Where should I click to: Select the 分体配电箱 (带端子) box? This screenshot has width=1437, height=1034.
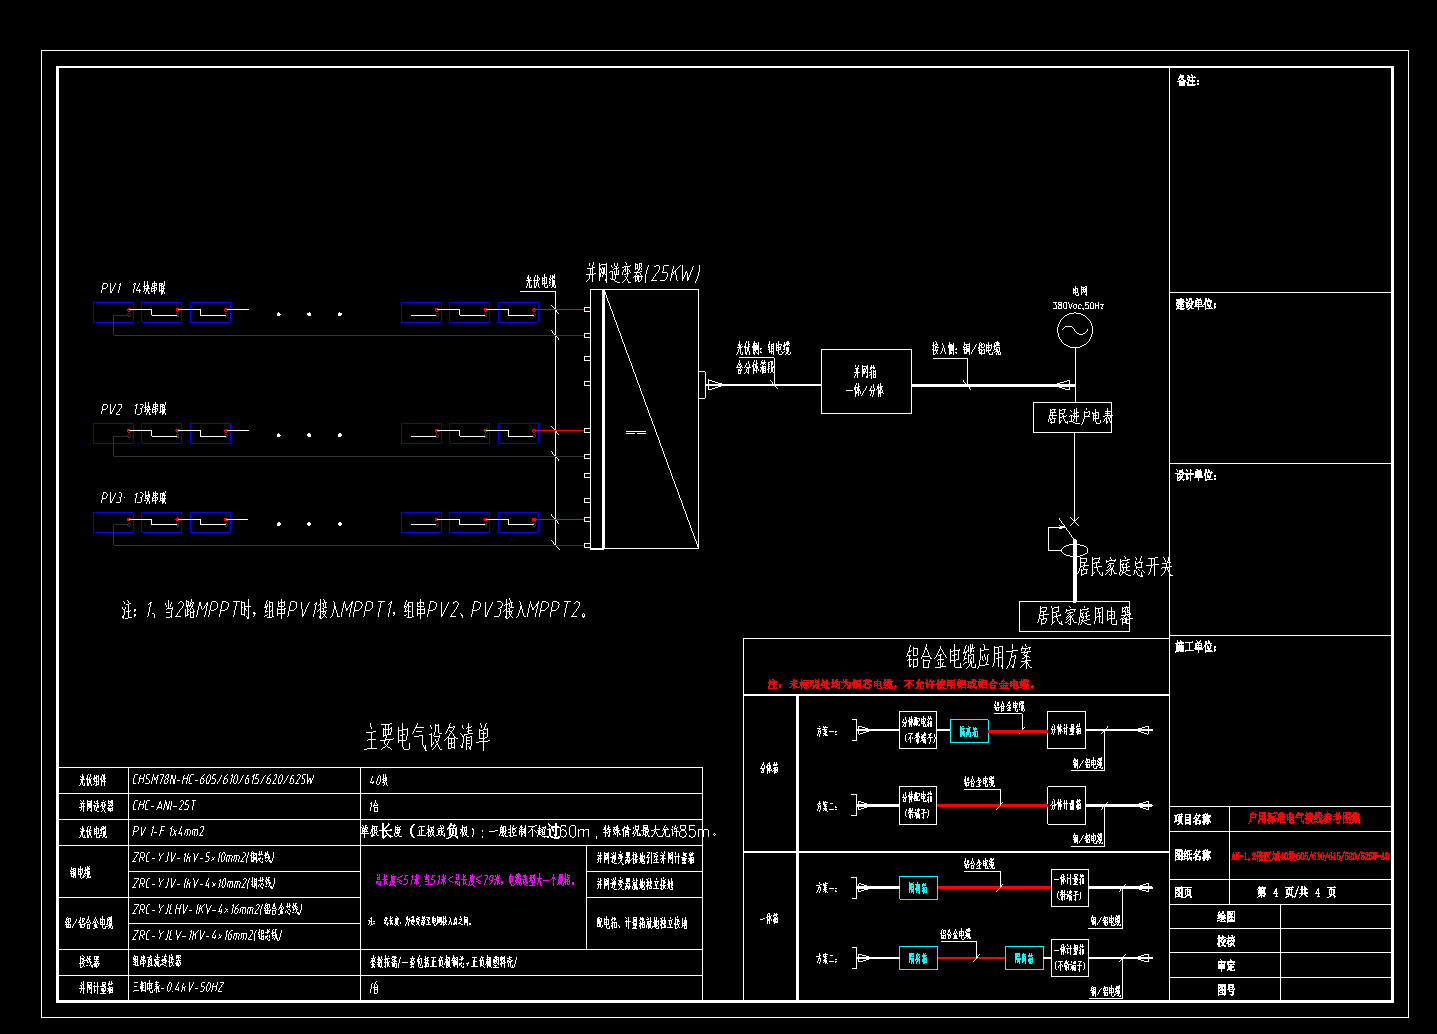918,805
